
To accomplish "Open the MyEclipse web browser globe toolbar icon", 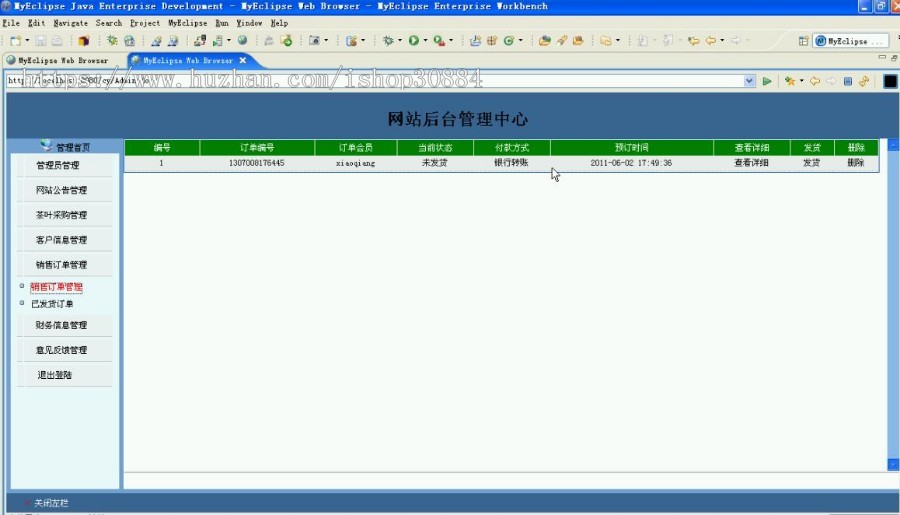I will point(130,41).
